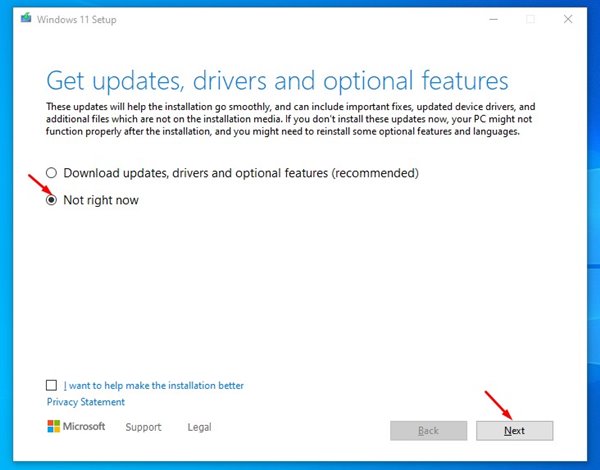
Task: Click the Microsoft logo
Action: [x=76, y=426]
